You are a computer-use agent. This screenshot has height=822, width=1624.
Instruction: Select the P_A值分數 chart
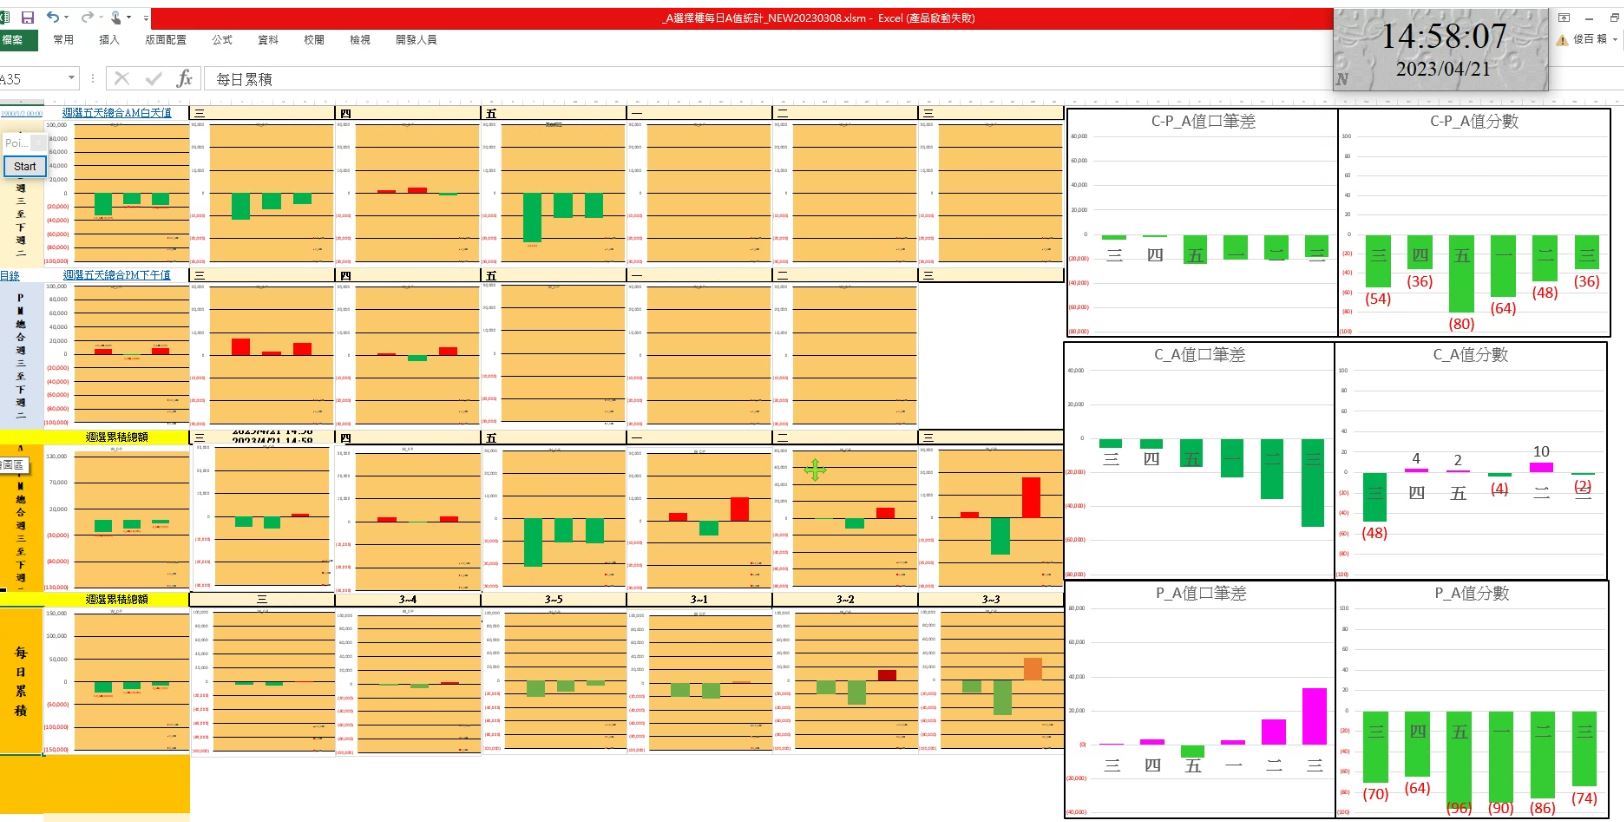[x=1472, y=699]
